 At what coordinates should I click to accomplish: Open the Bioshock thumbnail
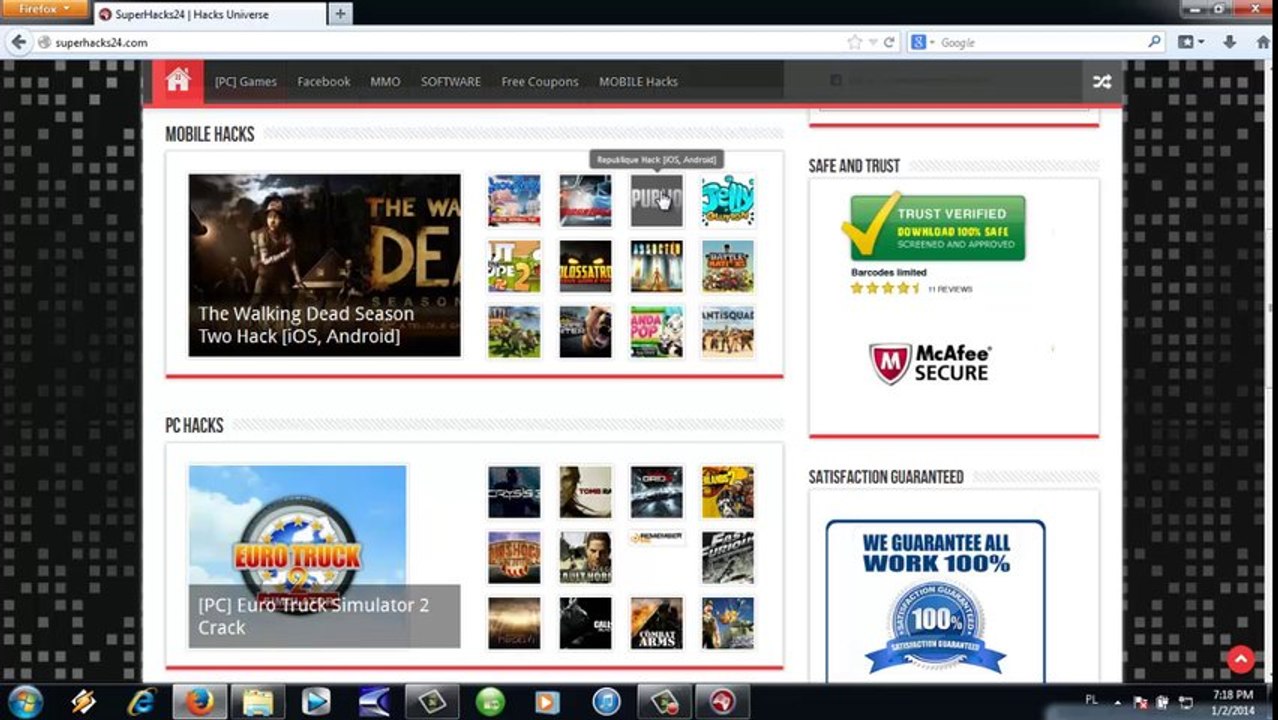point(514,557)
